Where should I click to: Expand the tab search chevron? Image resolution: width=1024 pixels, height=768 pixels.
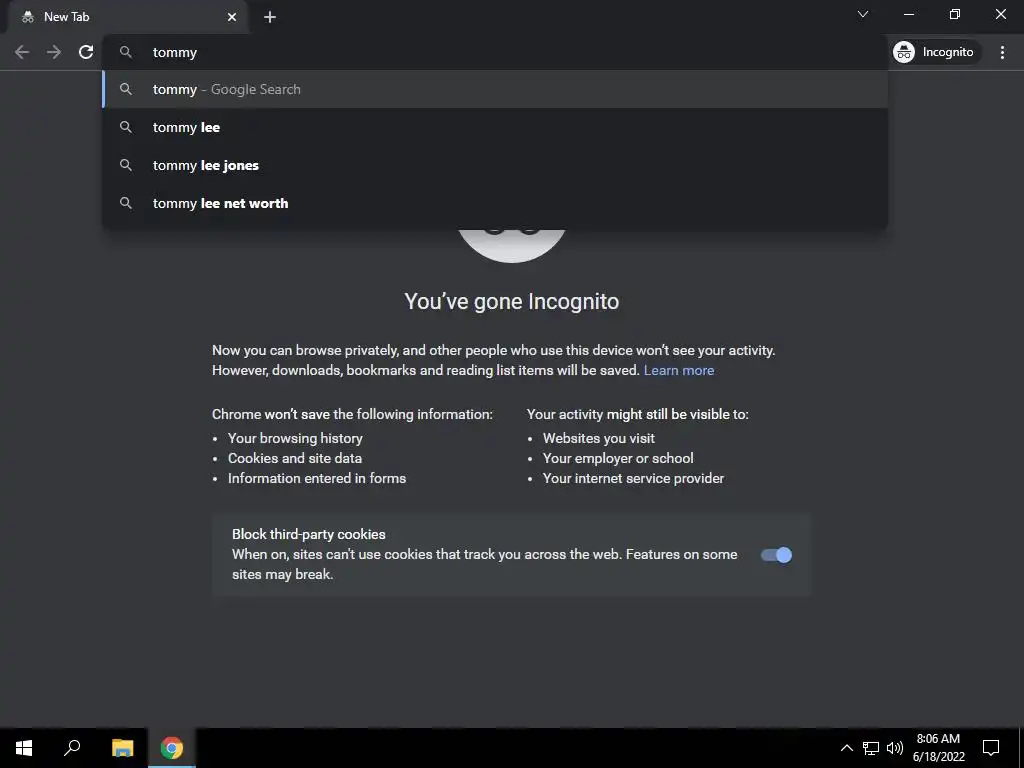coord(863,14)
